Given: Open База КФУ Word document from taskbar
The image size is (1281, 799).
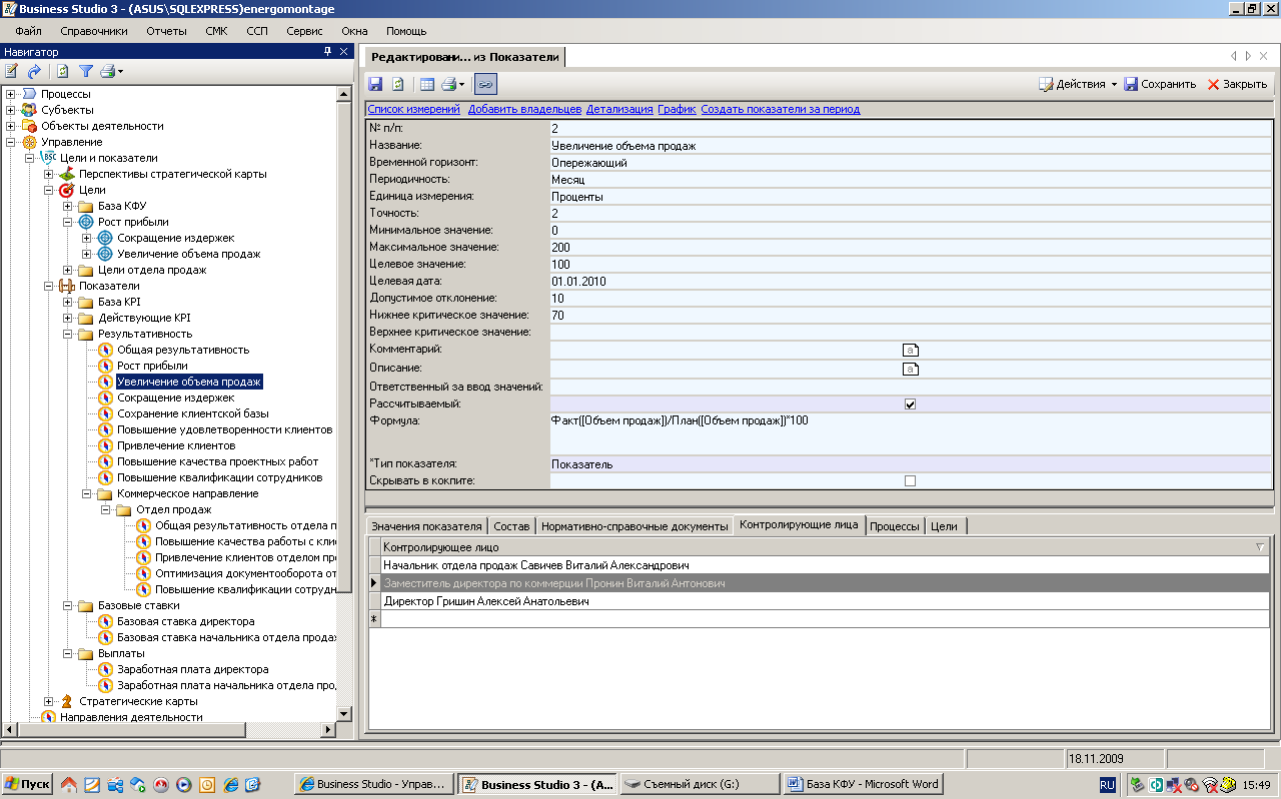Looking at the screenshot, I should (861, 785).
